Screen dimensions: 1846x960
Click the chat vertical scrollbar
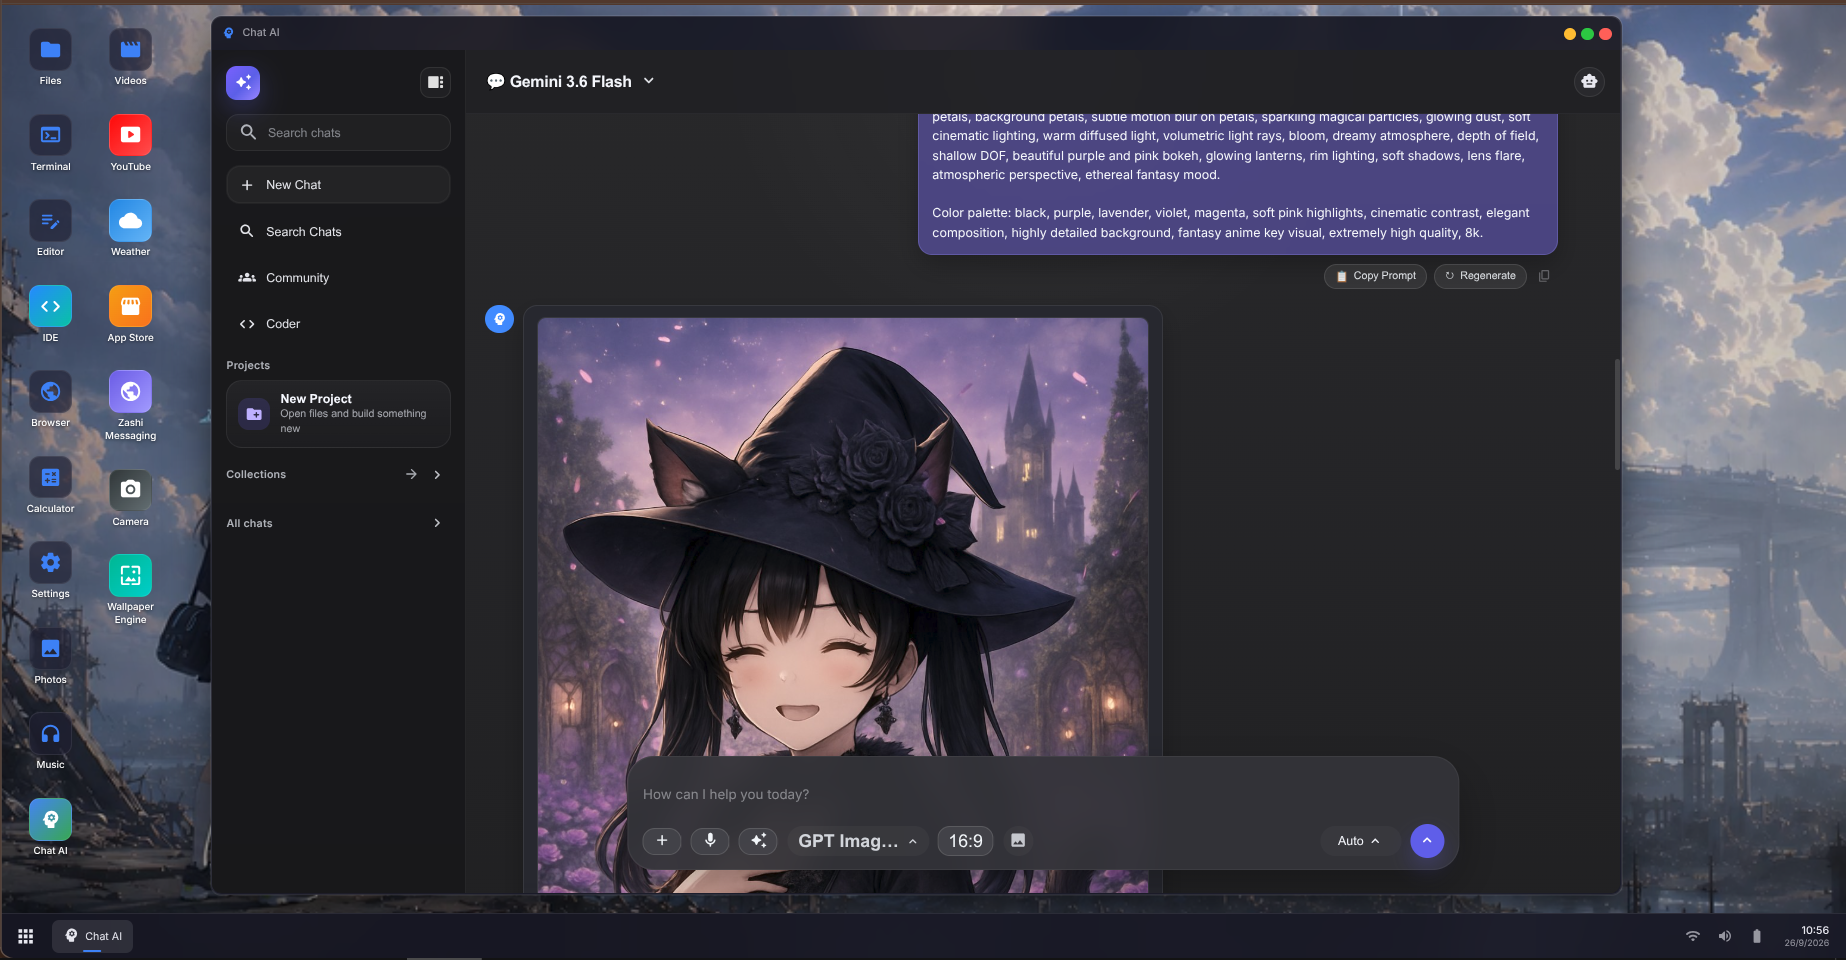click(x=1617, y=414)
